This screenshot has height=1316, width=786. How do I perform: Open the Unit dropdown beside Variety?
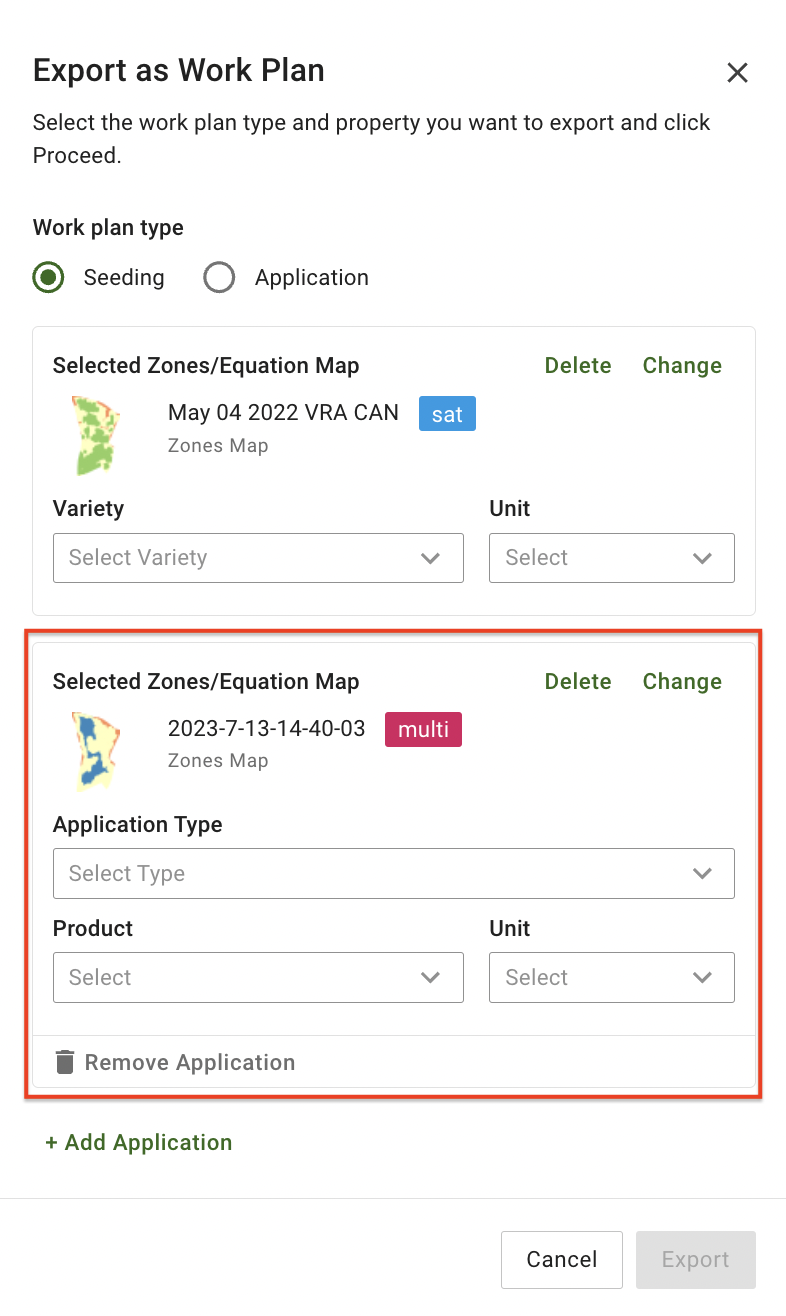pos(611,558)
